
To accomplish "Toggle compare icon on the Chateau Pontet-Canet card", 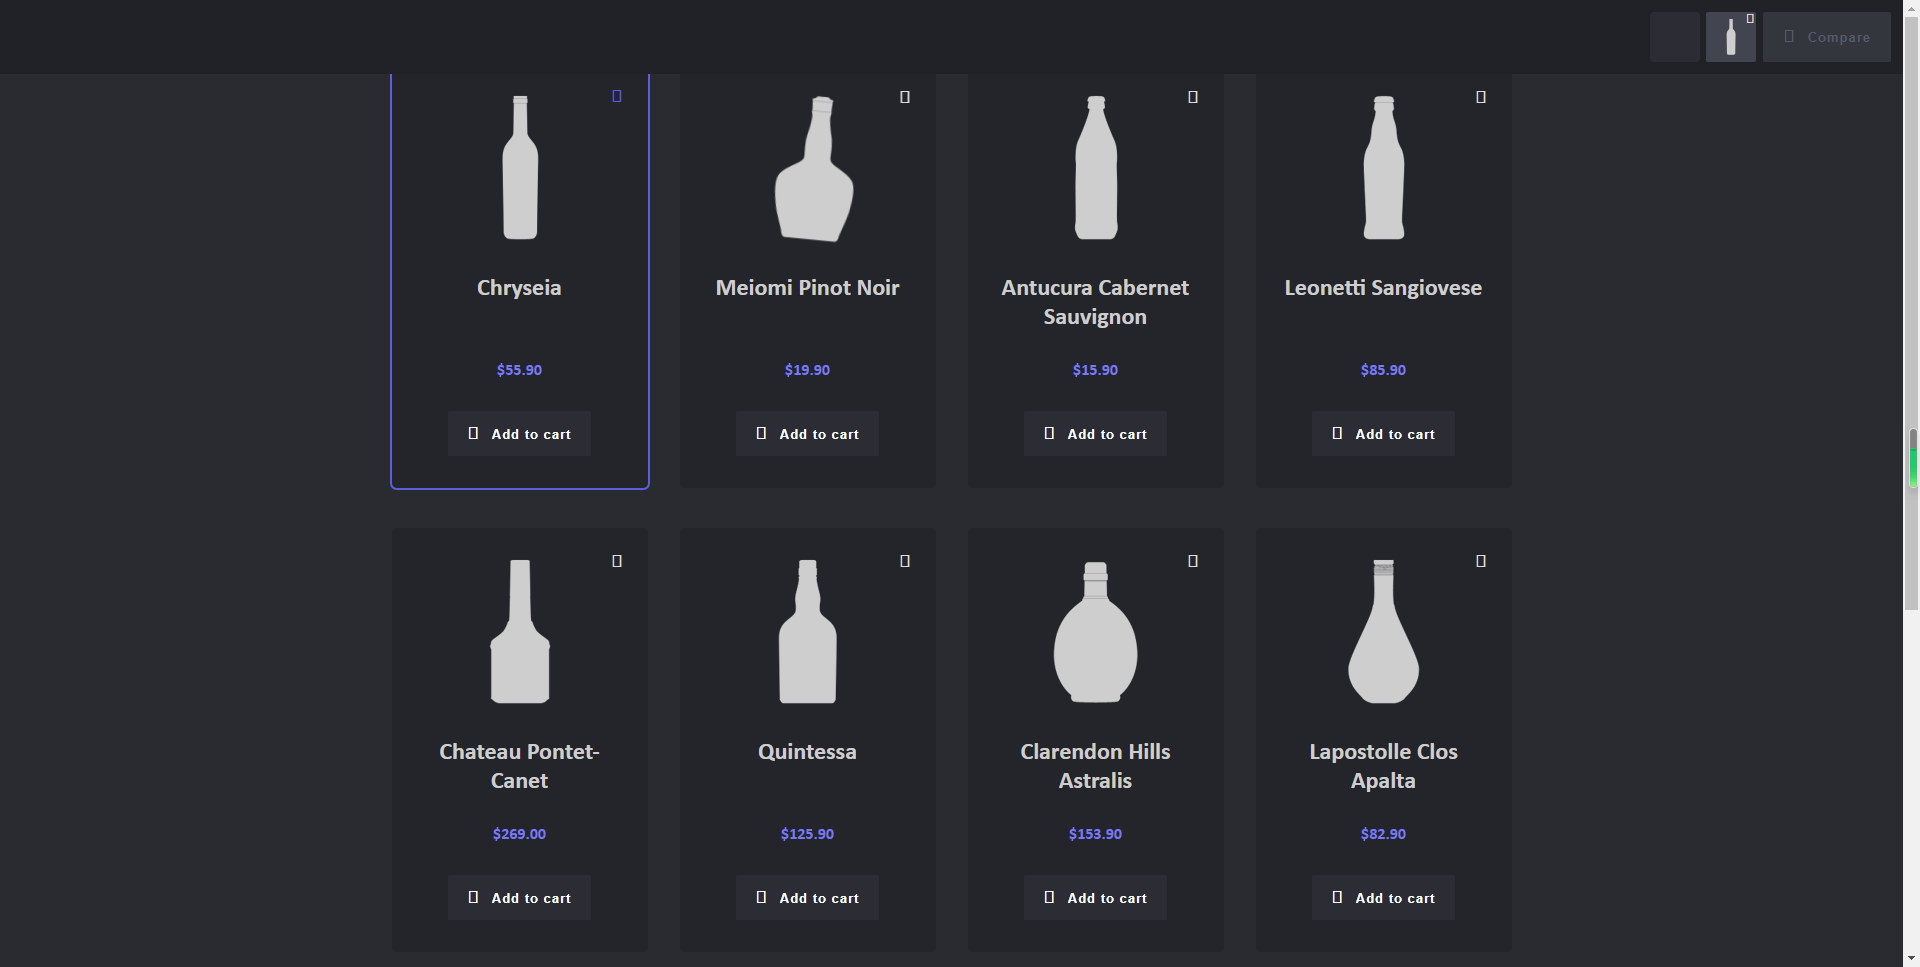I will (617, 561).
